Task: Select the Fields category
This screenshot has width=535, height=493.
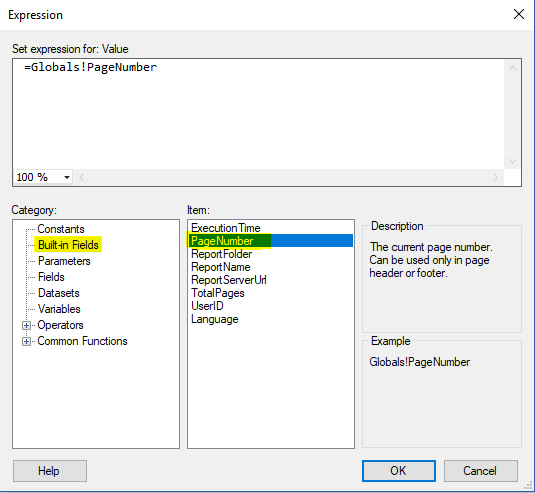Action: (51, 277)
